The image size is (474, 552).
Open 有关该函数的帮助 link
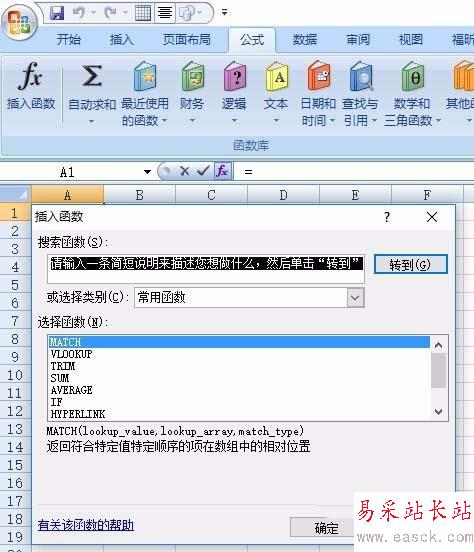coord(86,525)
